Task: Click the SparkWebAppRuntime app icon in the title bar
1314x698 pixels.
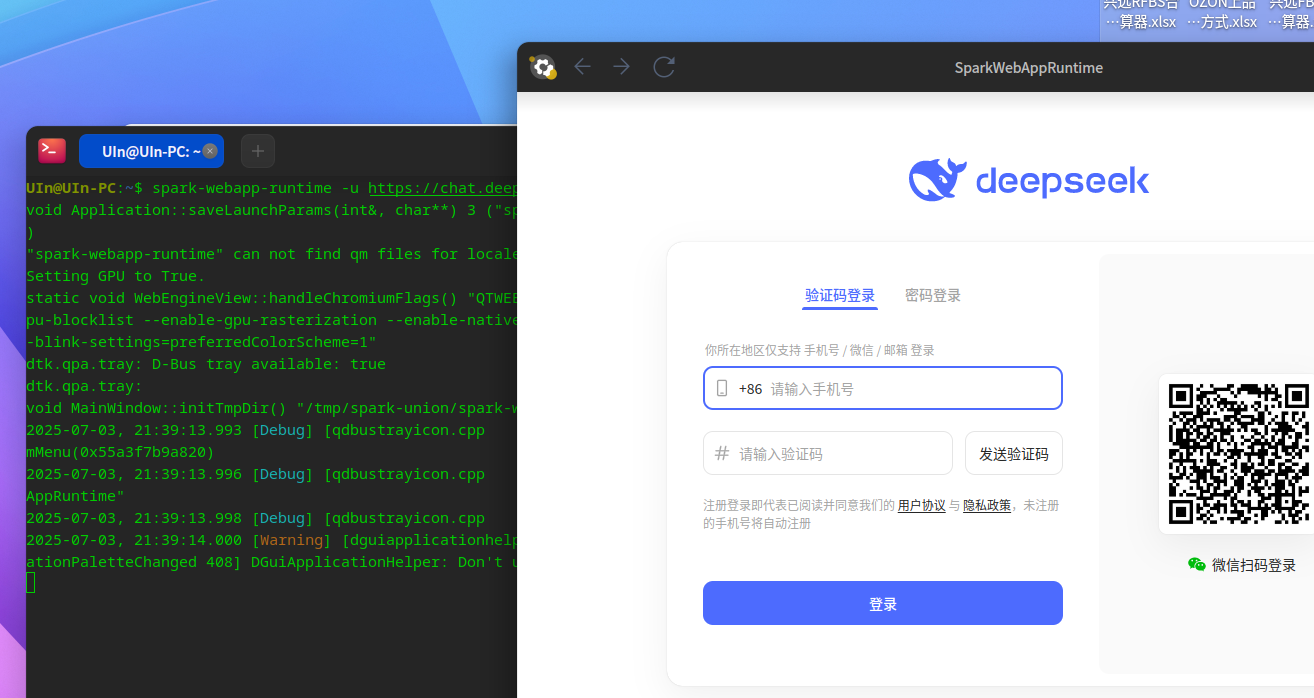Action: (542, 67)
